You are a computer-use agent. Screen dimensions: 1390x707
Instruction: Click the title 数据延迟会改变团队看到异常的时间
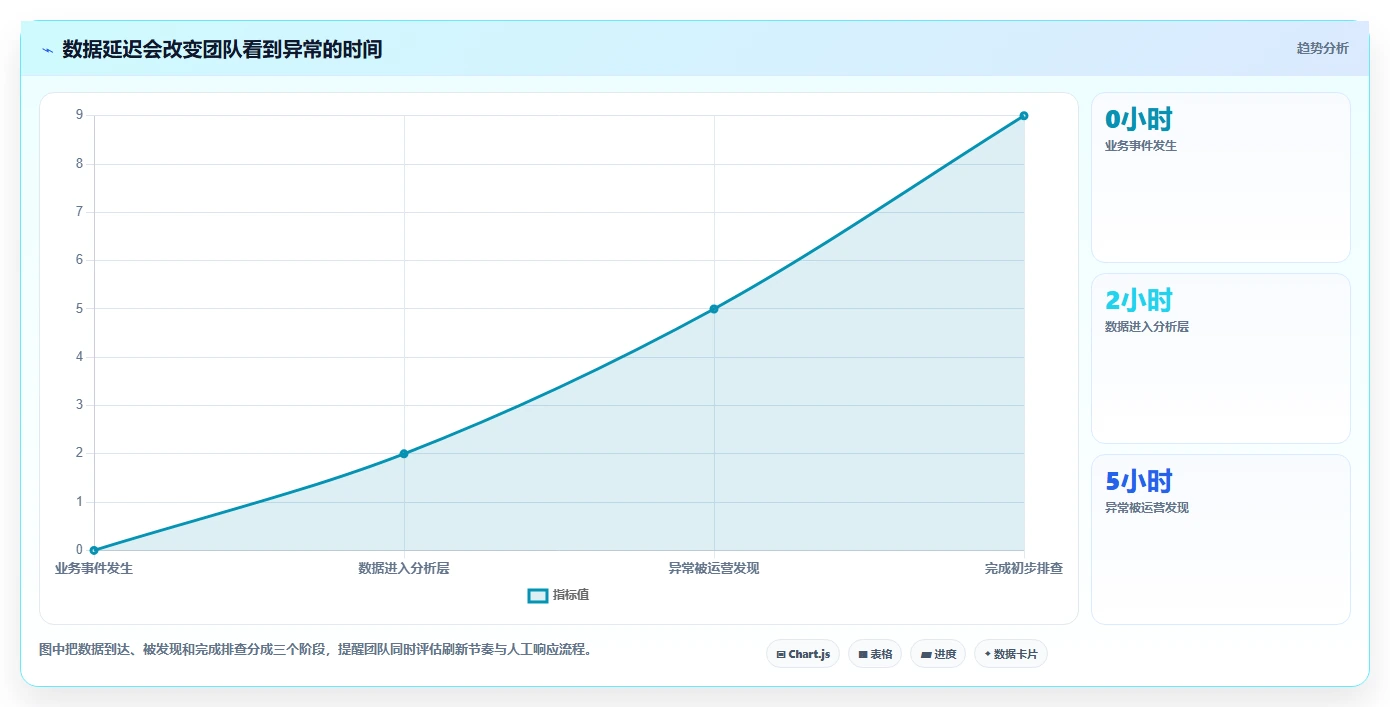(222, 49)
